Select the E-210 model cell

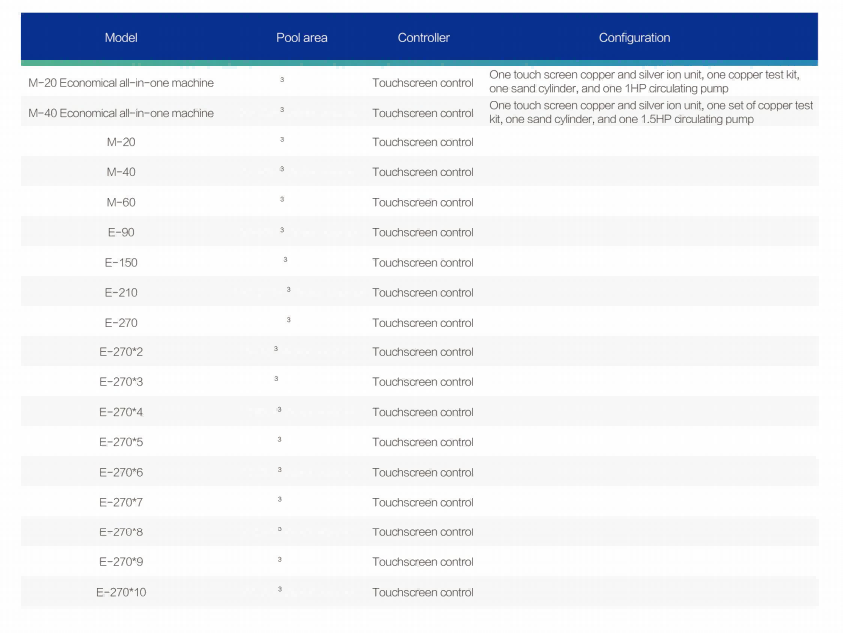121,293
